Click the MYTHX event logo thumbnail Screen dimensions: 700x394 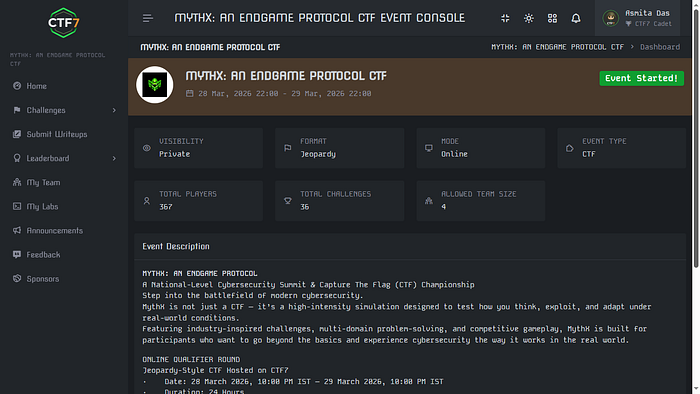(x=154, y=85)
